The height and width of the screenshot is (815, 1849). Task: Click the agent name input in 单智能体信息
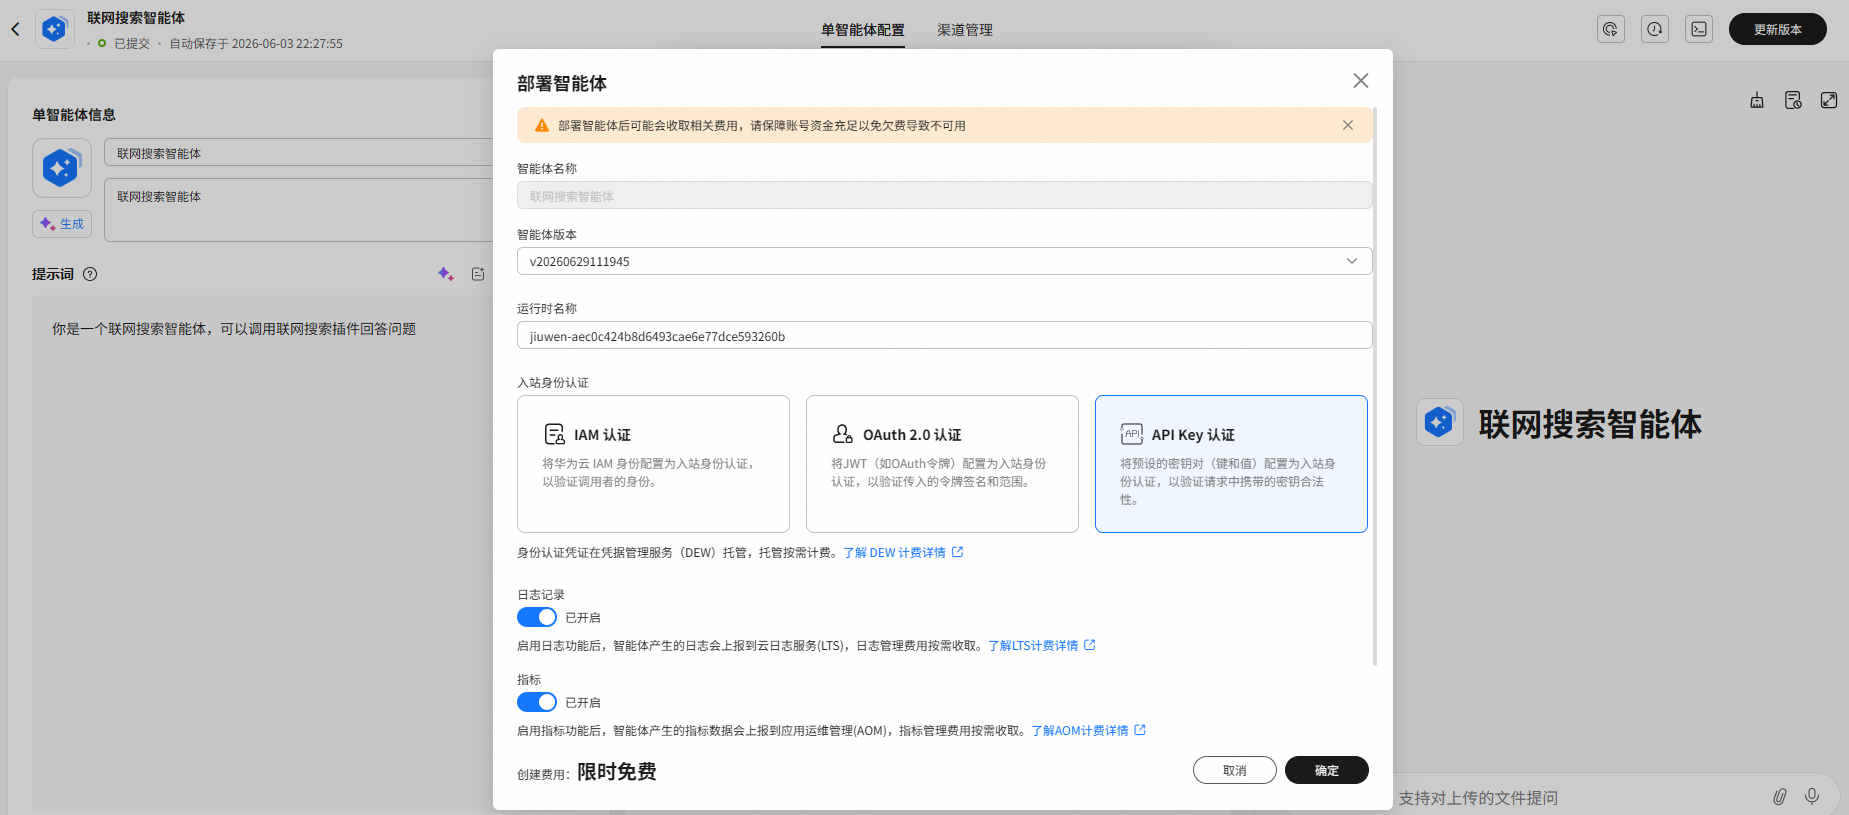click(x=299, y=153)
